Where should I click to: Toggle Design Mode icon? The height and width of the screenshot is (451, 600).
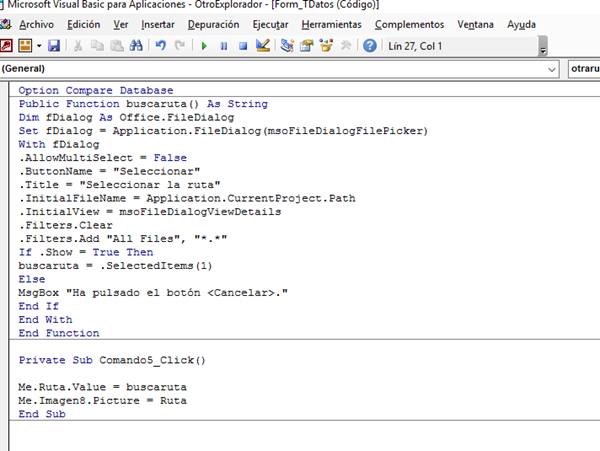[262, 46]
